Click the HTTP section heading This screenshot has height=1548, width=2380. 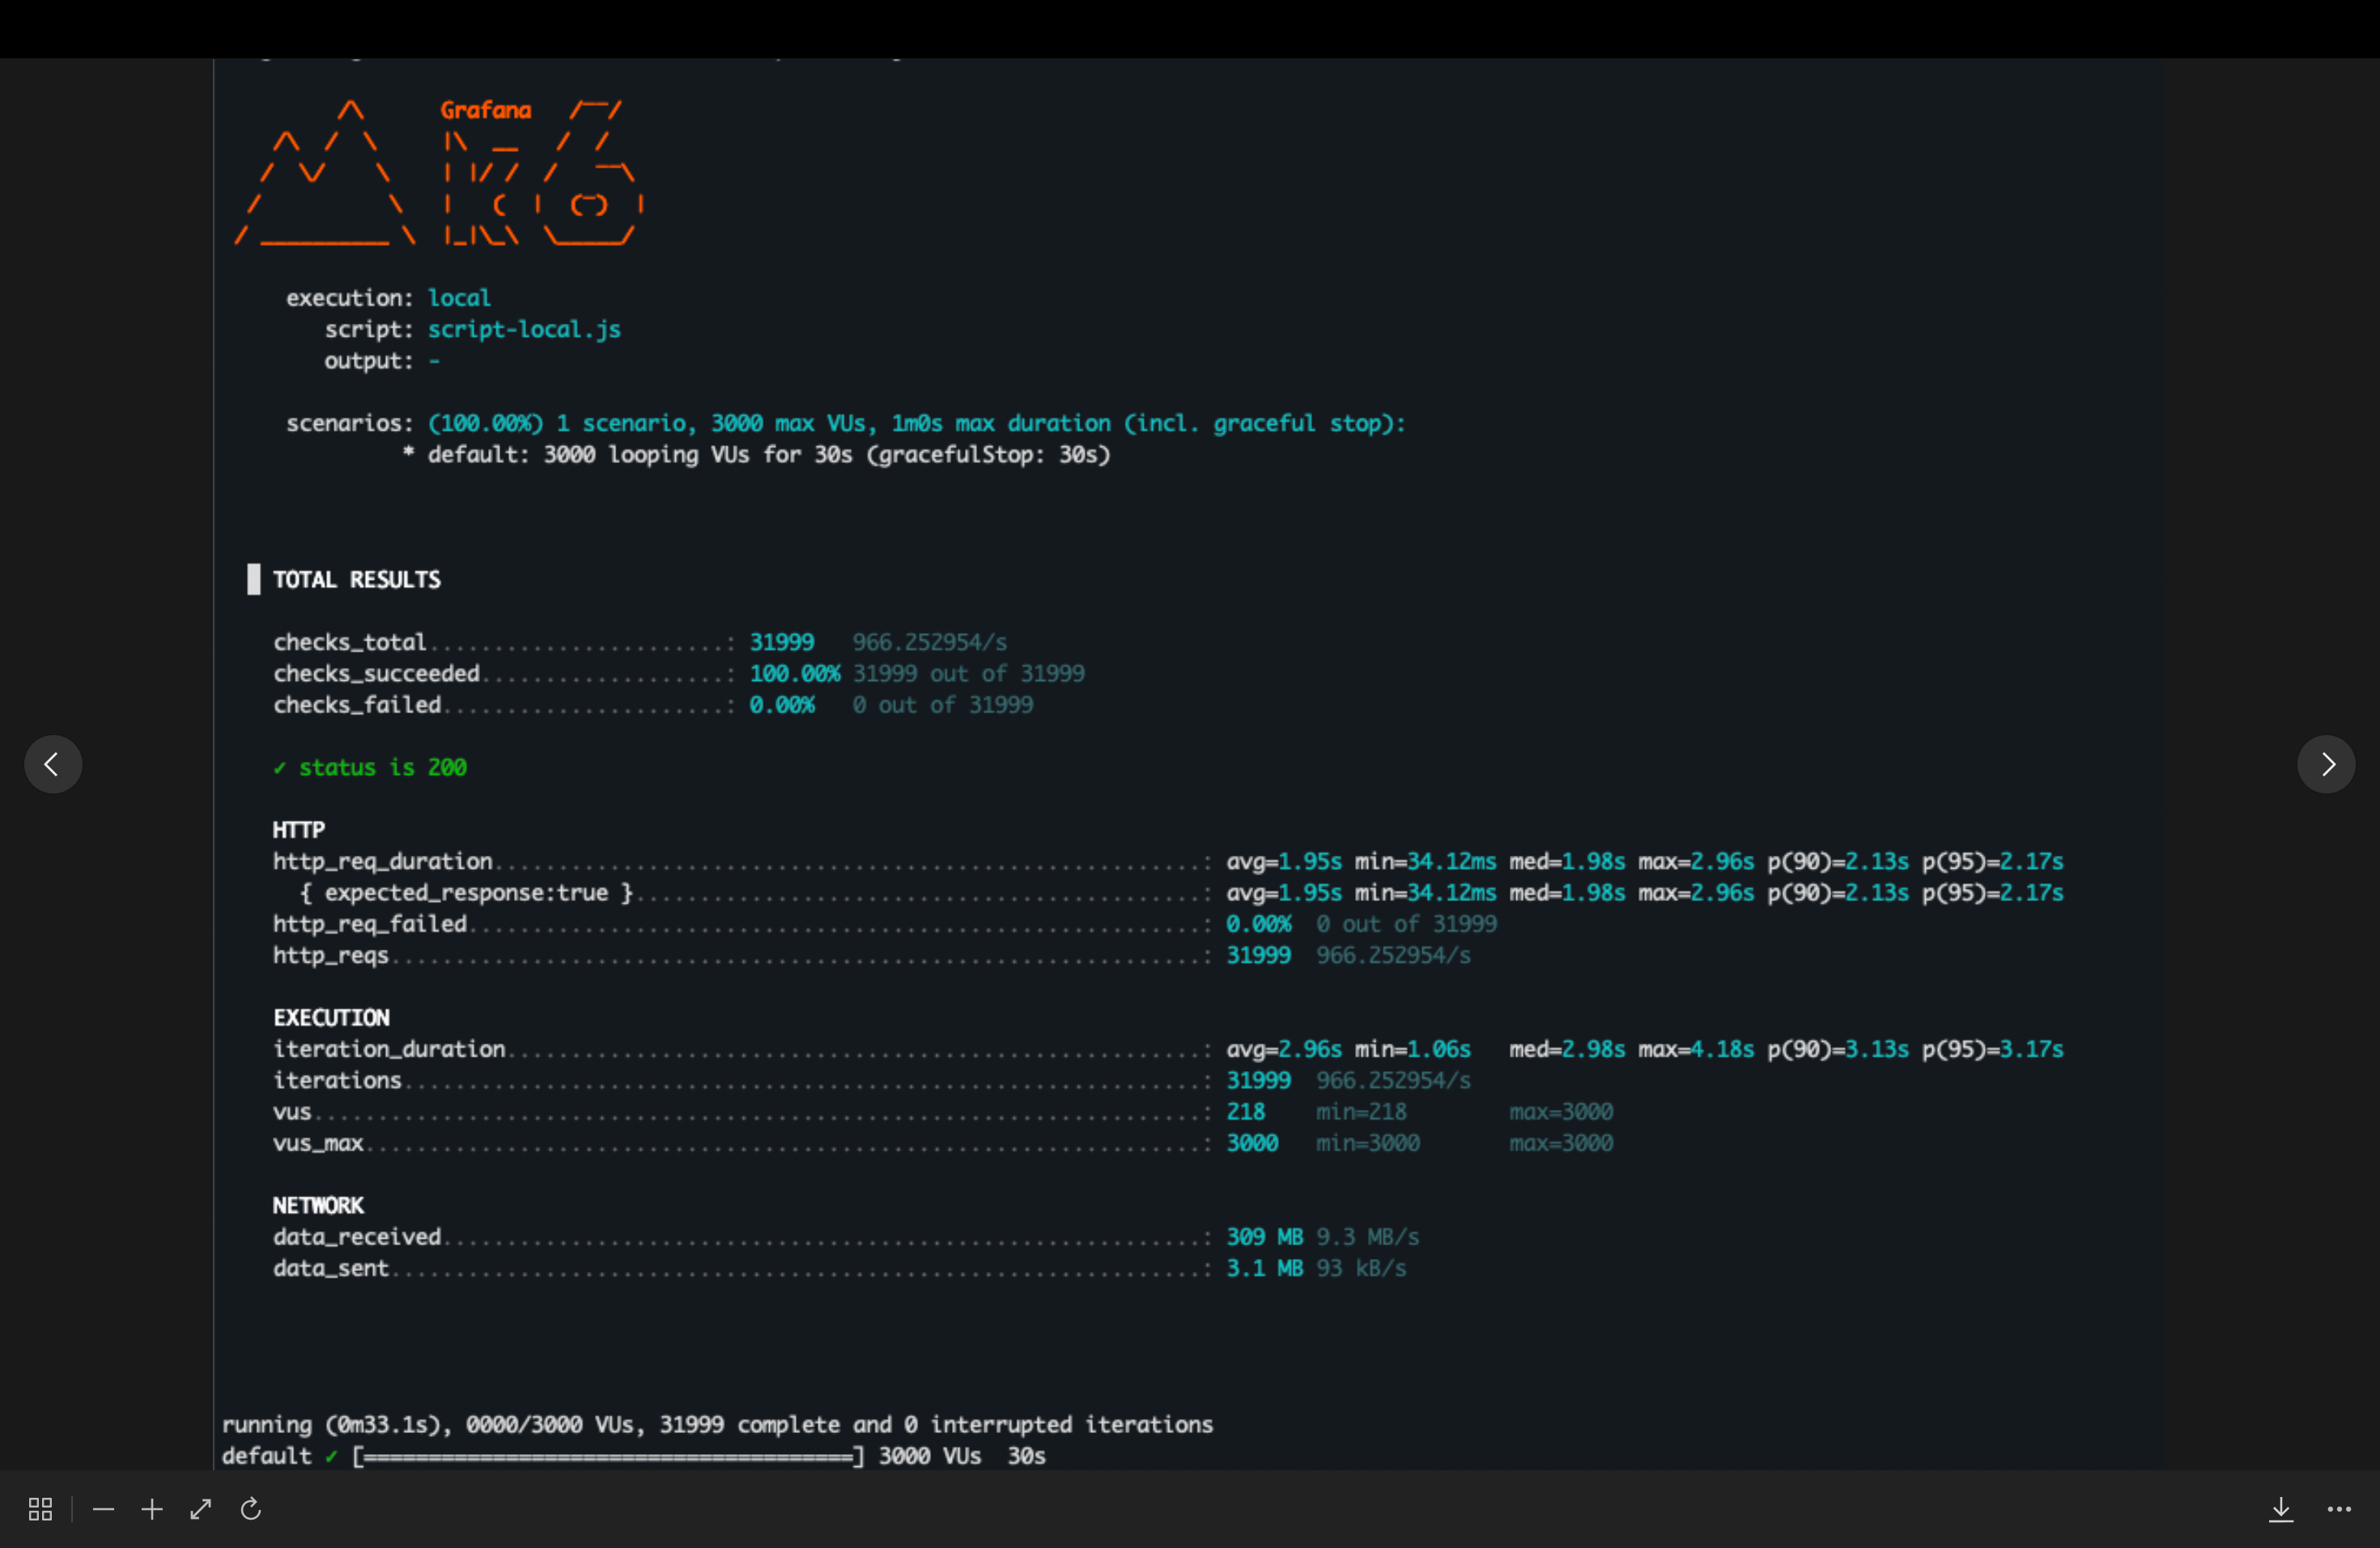(x=298, y=830)
